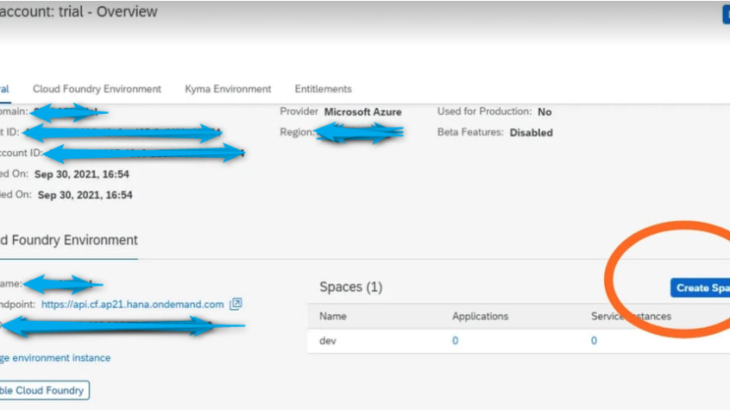Click the copy icon beside the API endpoint
730x410 pixels.
point(236,304)
